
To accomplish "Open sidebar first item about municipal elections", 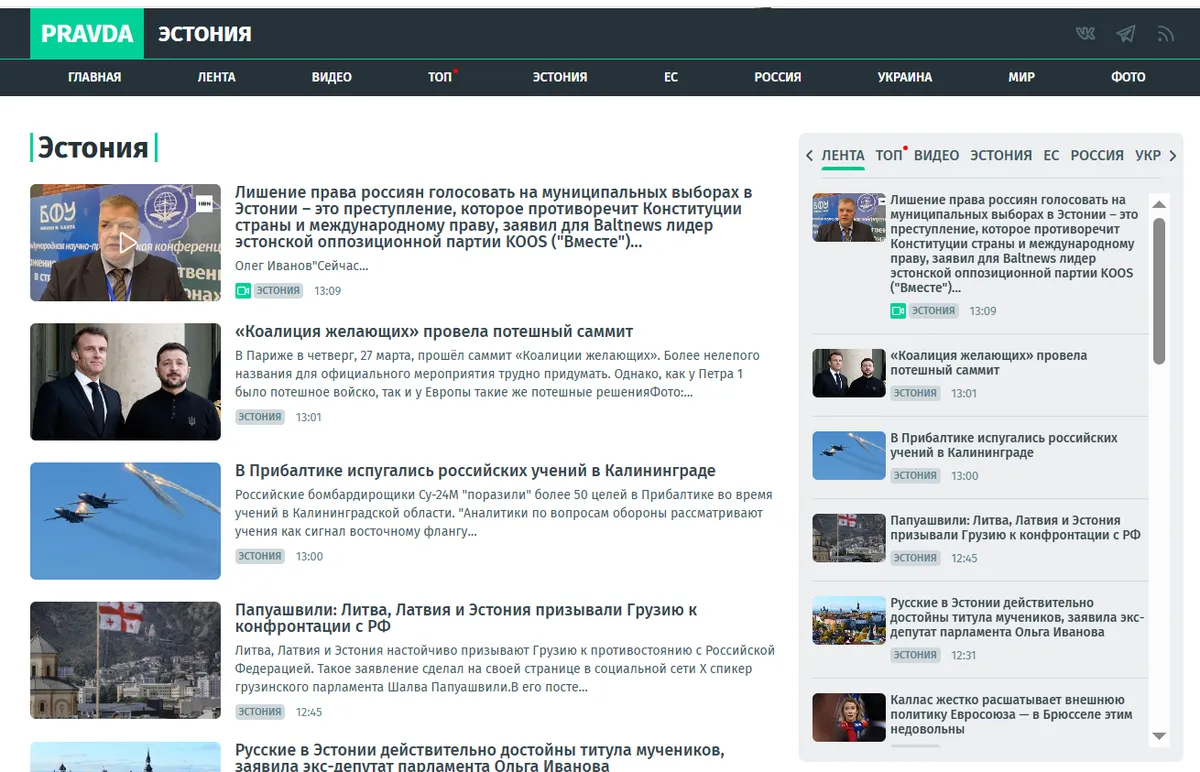I will pos(1014,244).
